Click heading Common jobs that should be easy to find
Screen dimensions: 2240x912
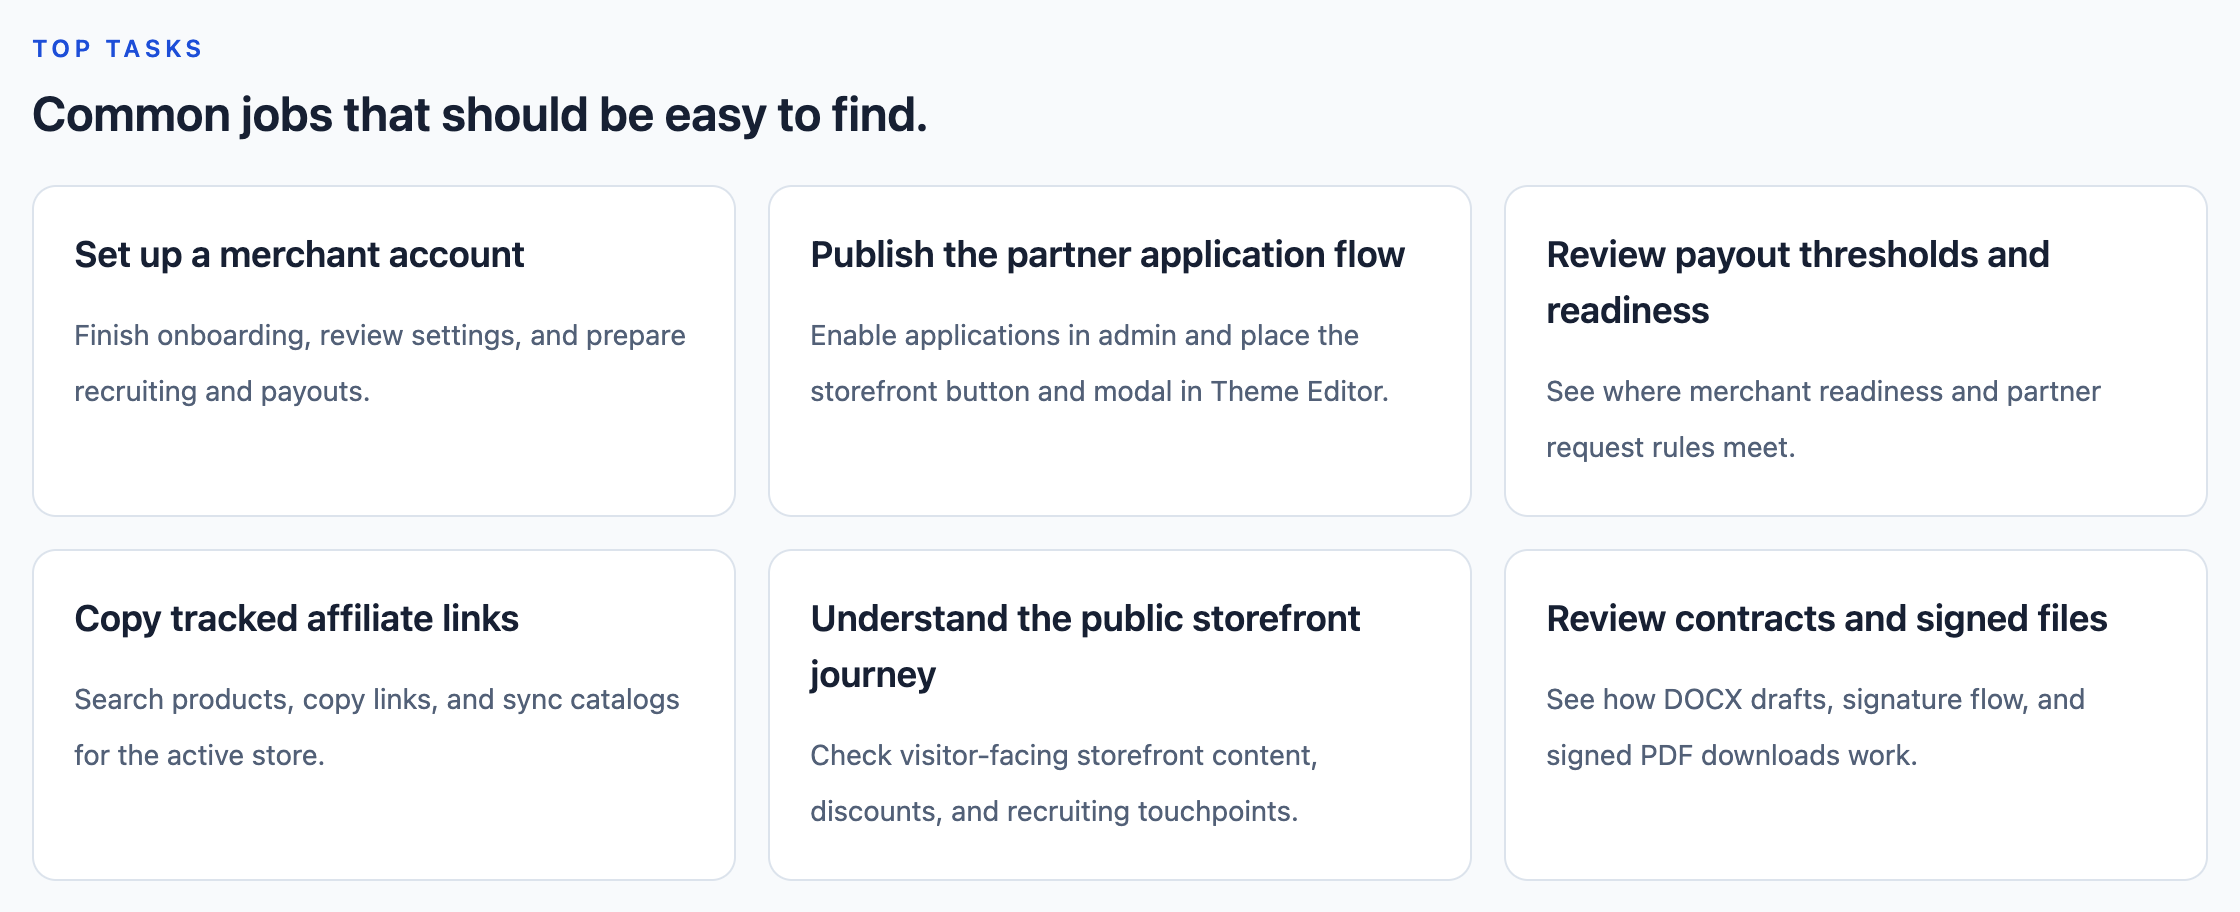click(480, 115)
